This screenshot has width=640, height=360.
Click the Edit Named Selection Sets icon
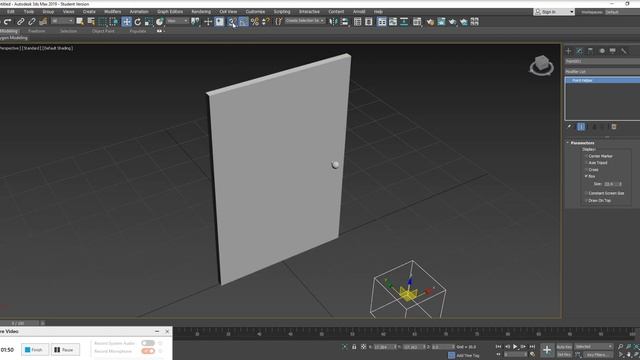pyautogui.click(x=278, y=21)
